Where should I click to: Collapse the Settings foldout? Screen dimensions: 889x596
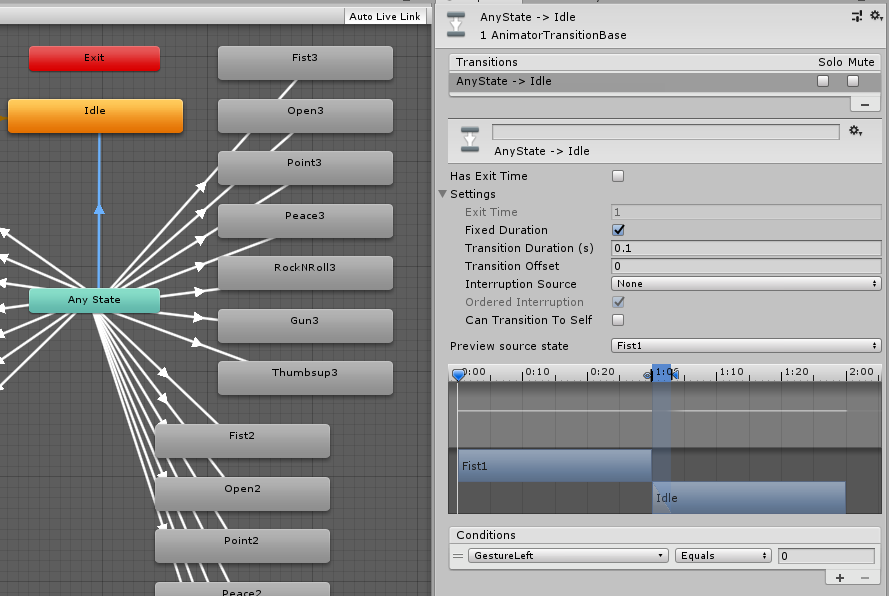(x=443, y=194)
